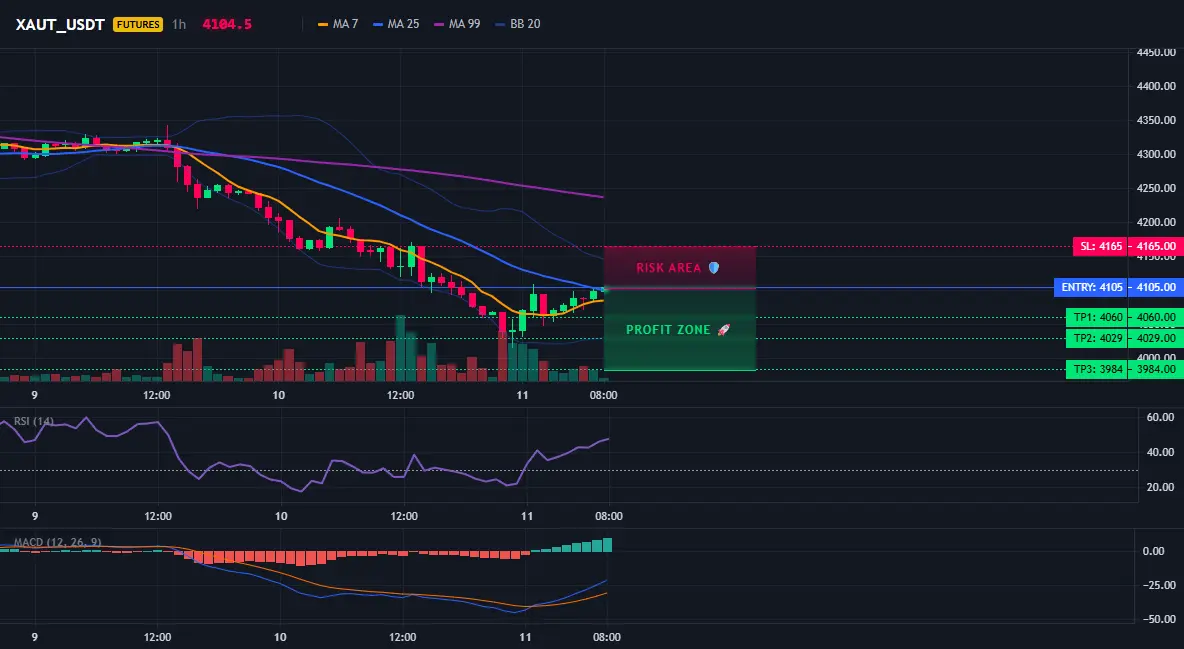The image size is (1184, 649).
Task: Select the TP2: 4029 target label
Action: pyautogui.click(x=1098, y=338)
